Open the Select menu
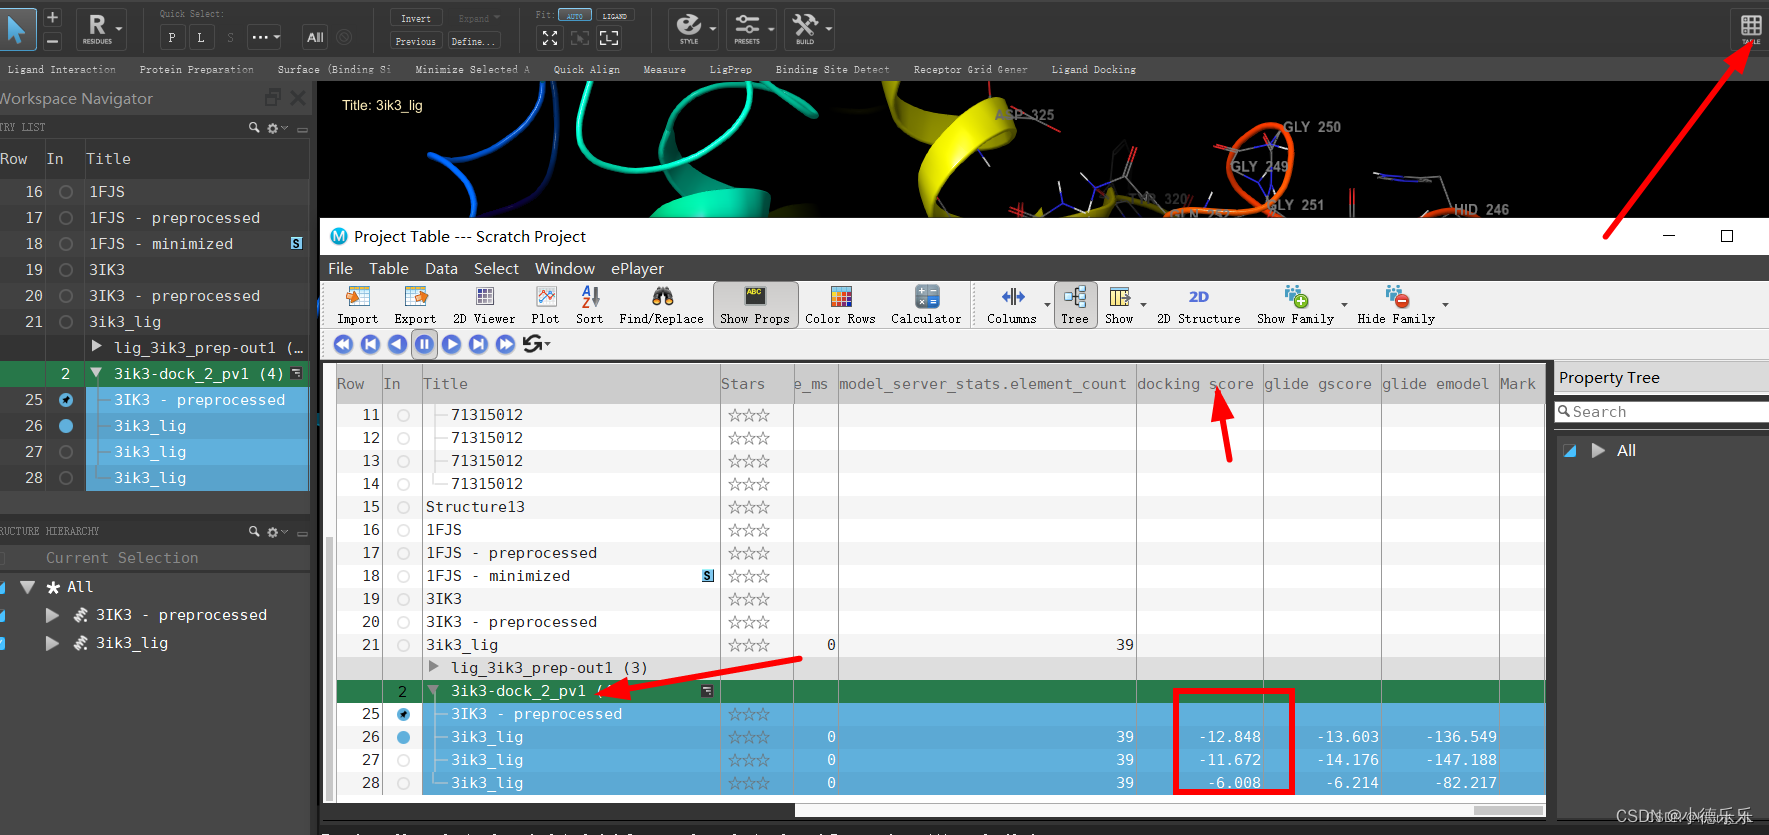 (x=496, y=269)
